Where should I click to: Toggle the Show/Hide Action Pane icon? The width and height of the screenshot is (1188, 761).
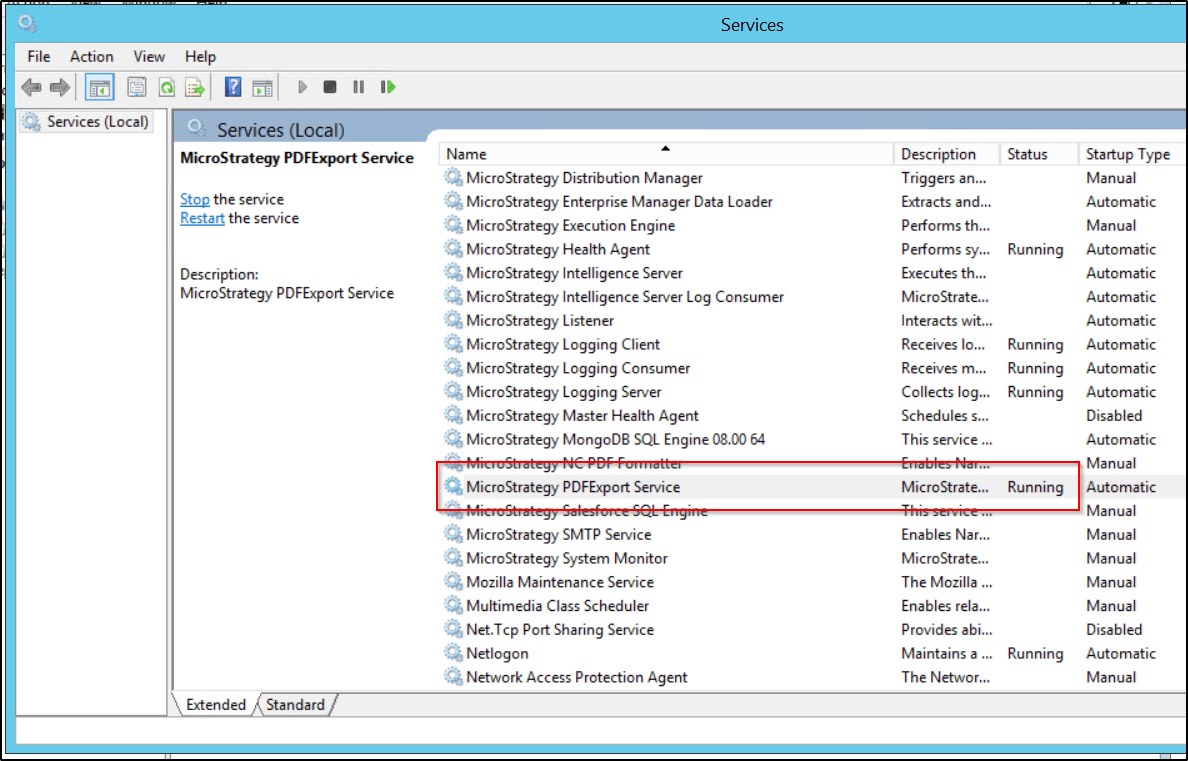(x=262, y=87)
